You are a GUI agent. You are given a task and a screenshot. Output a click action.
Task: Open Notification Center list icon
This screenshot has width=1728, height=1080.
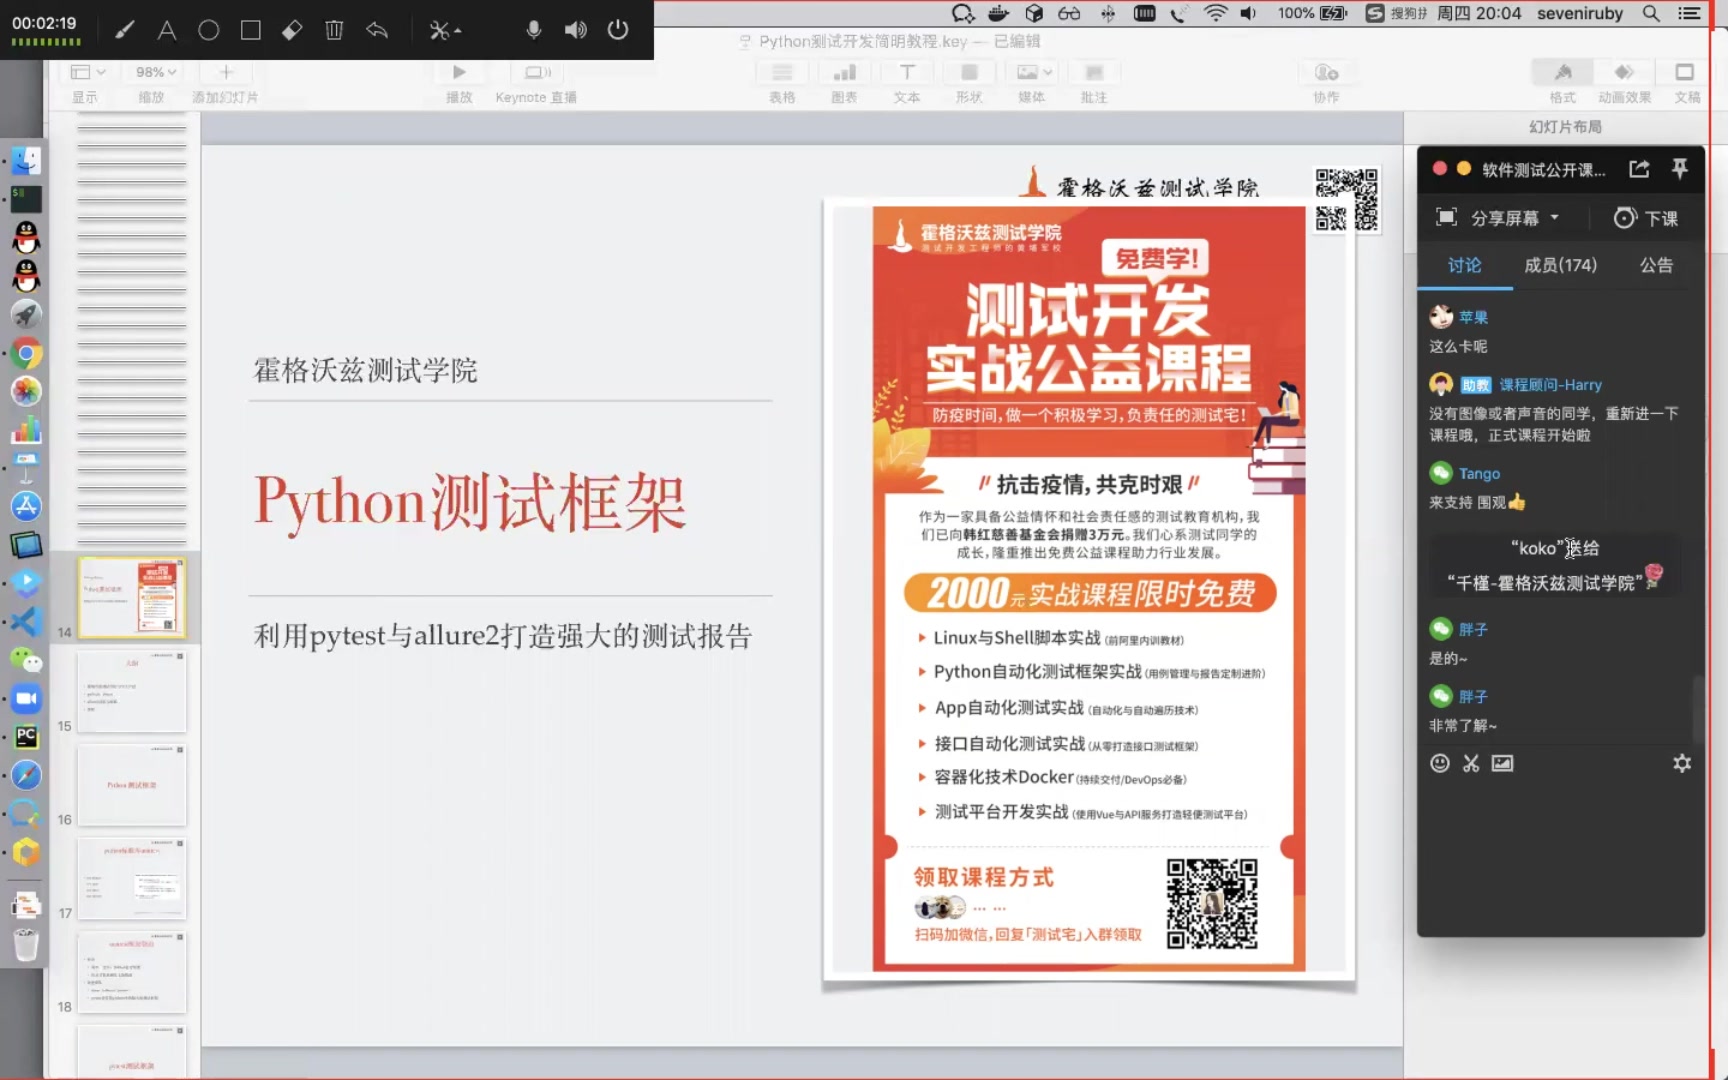click(1690, 13)
